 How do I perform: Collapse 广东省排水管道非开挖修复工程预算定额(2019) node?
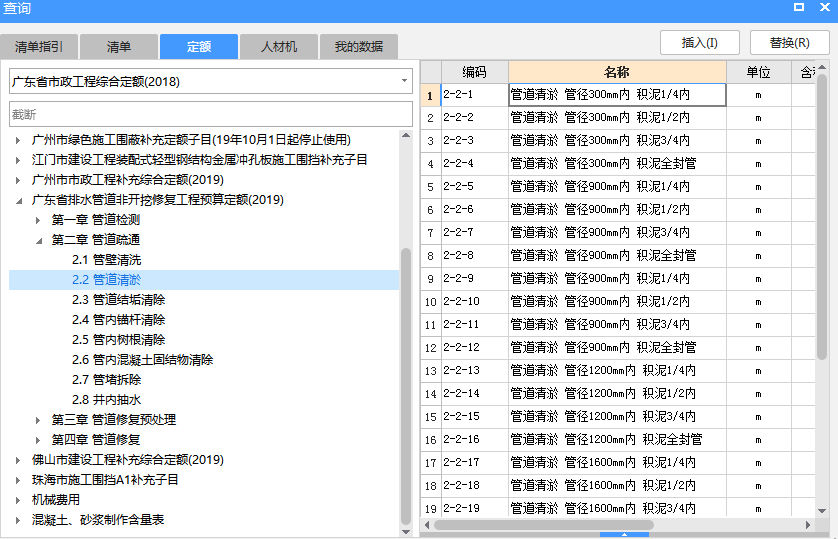pyautogui.click(x=18, y=200)
